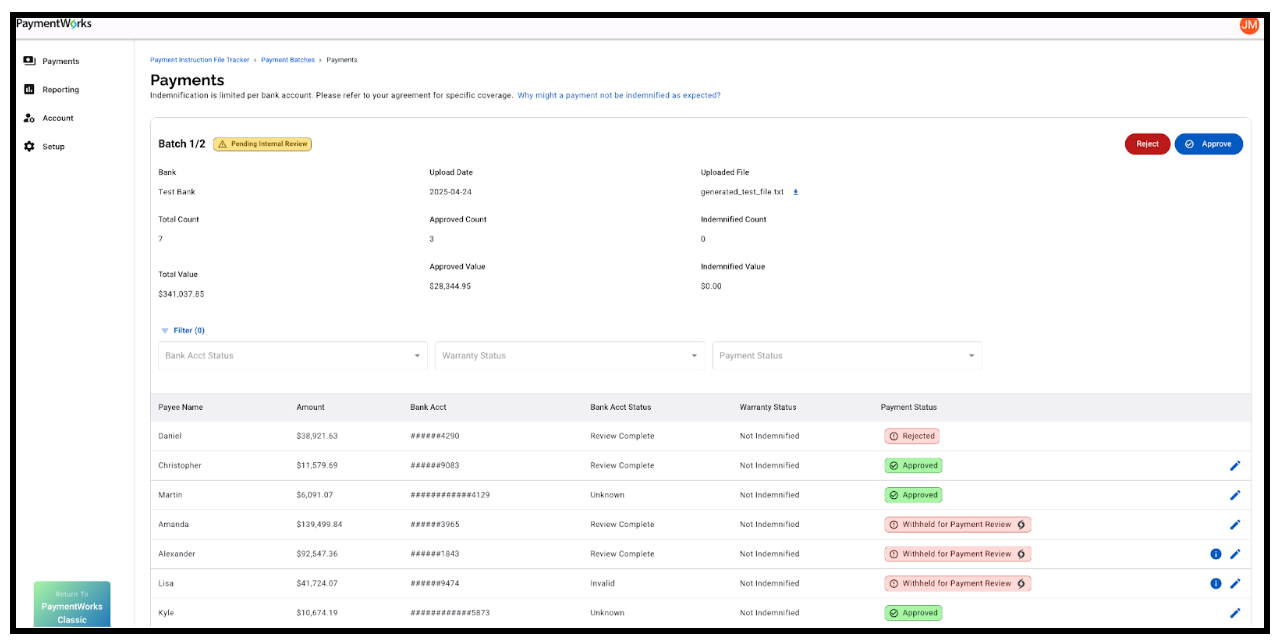This screenshot has height=640, width=1273.
Task: Select the Total Value $341,037.85
Action: 181,294
